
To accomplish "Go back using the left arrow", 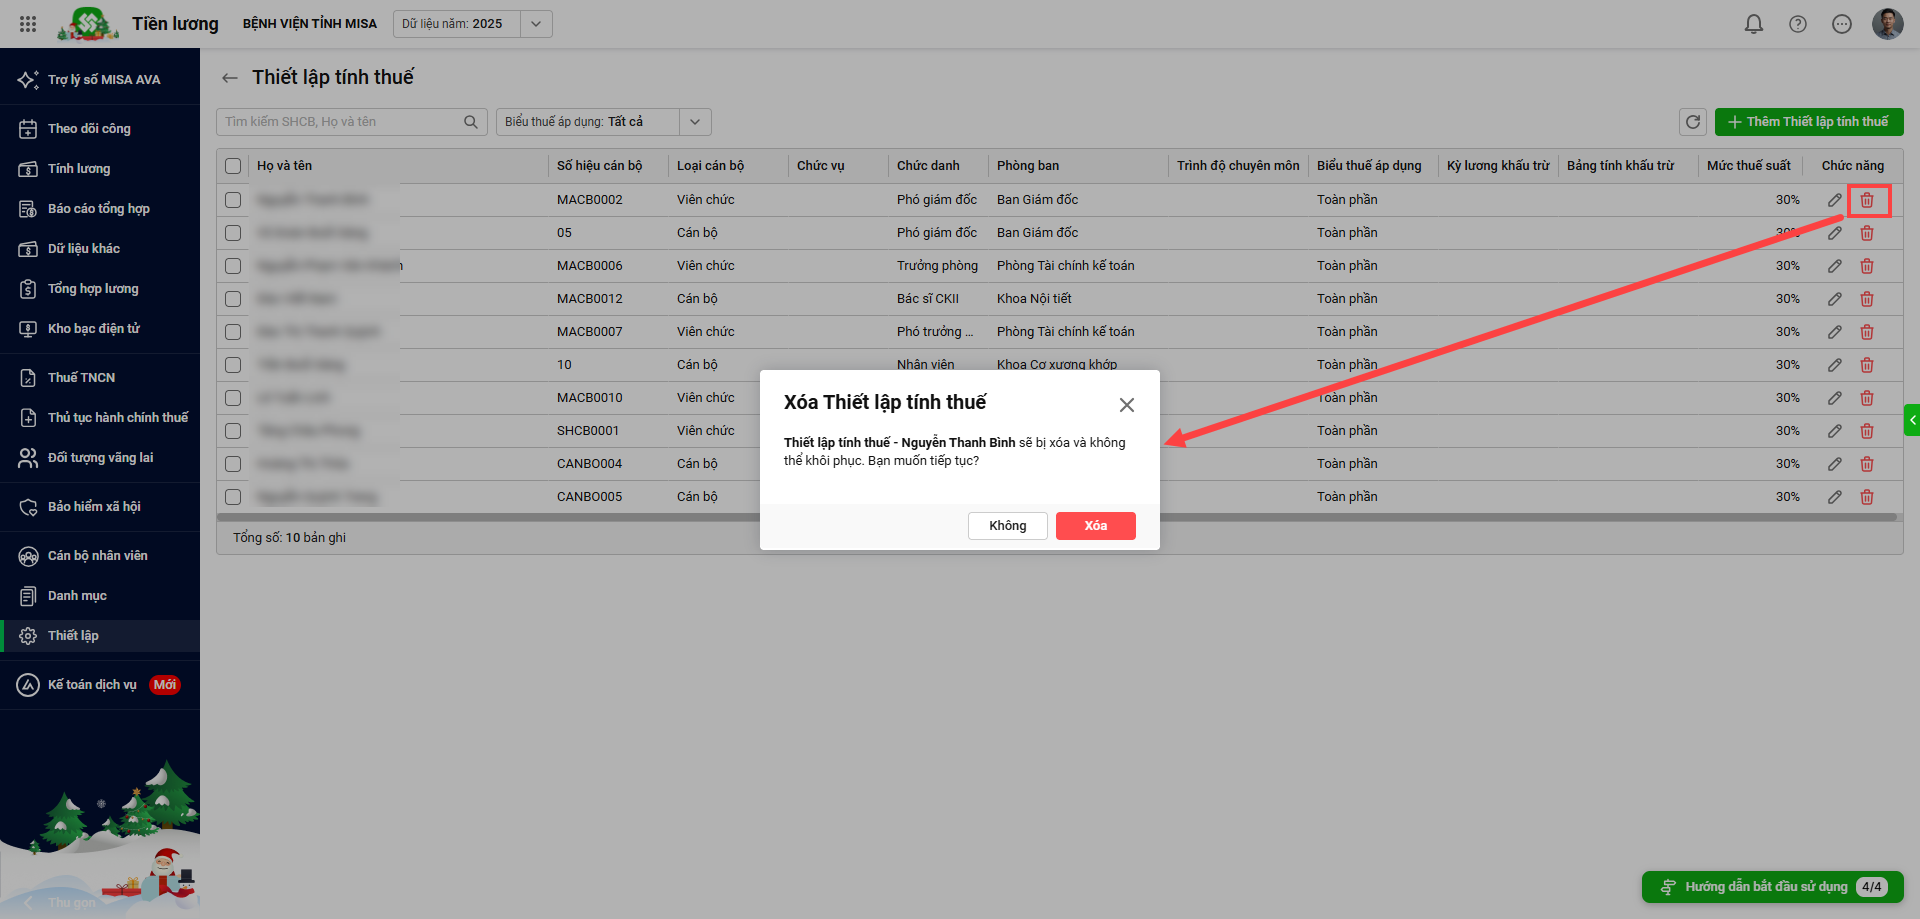I will 230,78.
